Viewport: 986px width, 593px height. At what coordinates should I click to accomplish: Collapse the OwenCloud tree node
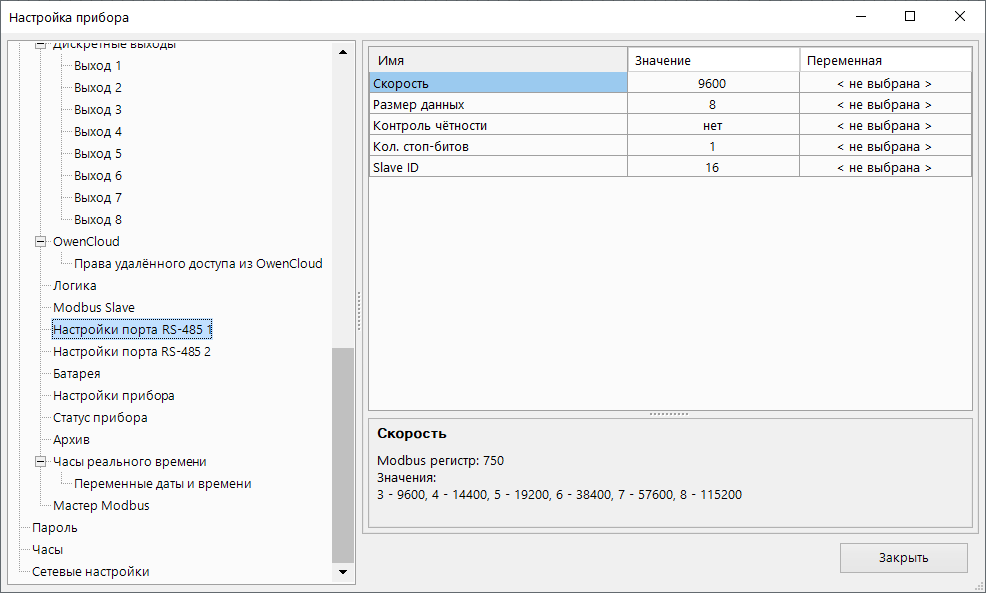[41, 242]
